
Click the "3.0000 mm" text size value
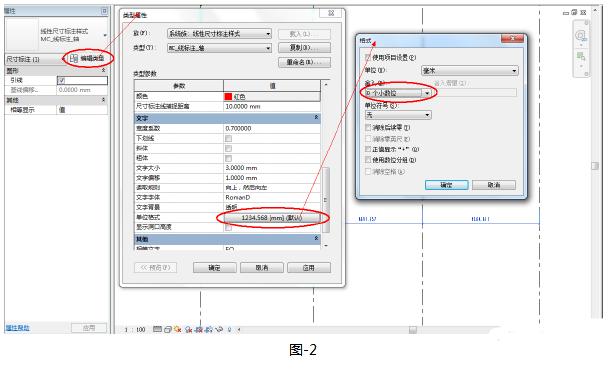pos(272,168)
